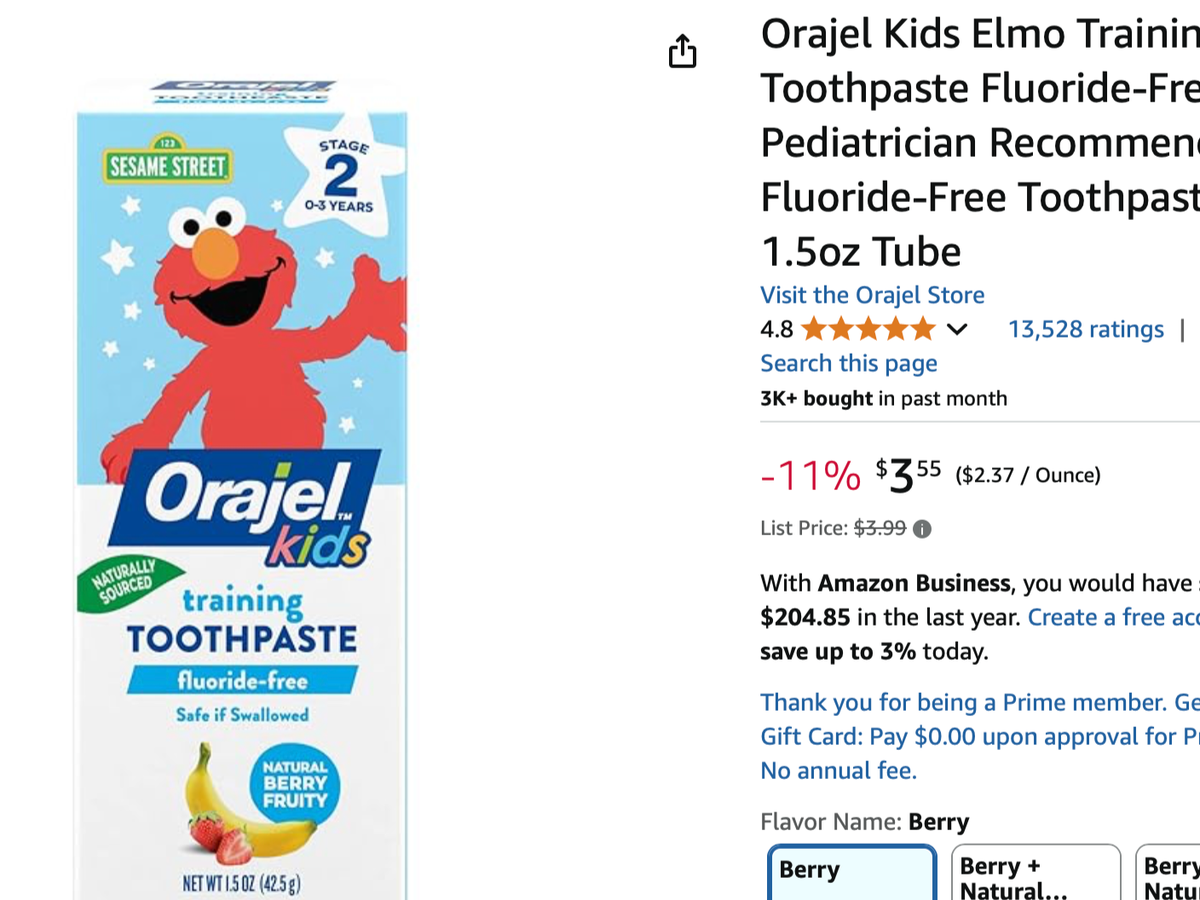
Task: Click Create a free account link
Action: (1113, 617)
